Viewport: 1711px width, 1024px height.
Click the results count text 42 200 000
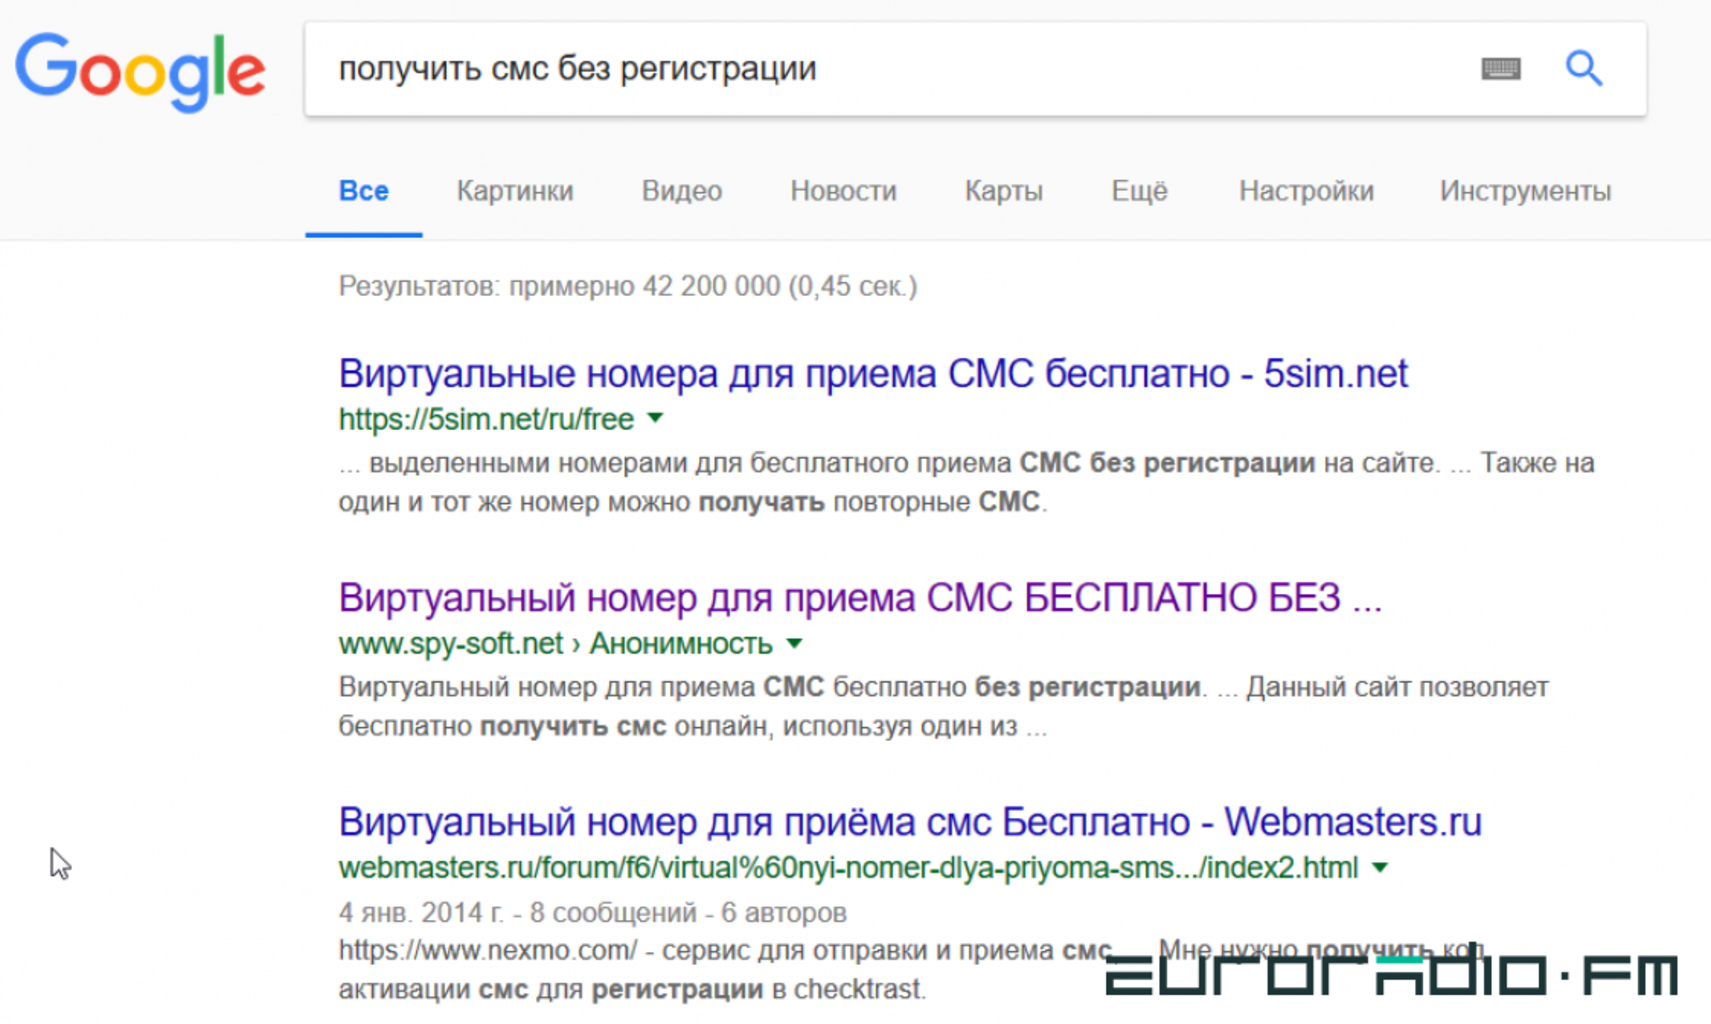pyautogui.click(x=627, y=286)
